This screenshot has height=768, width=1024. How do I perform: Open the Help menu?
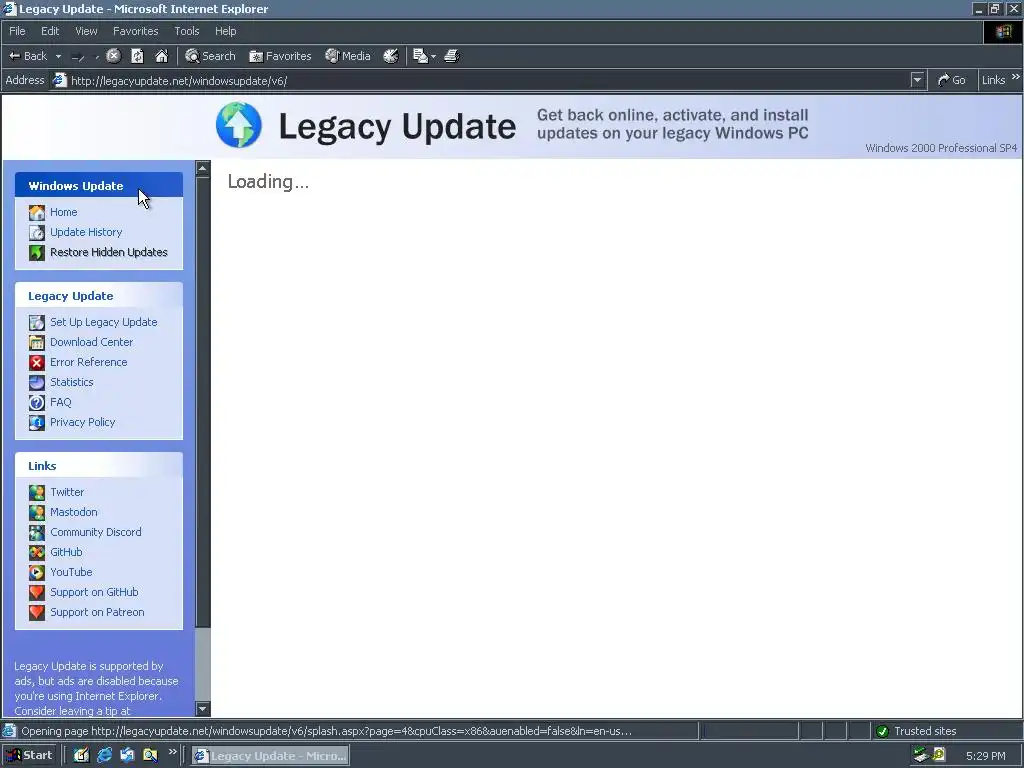pos(225,31)
